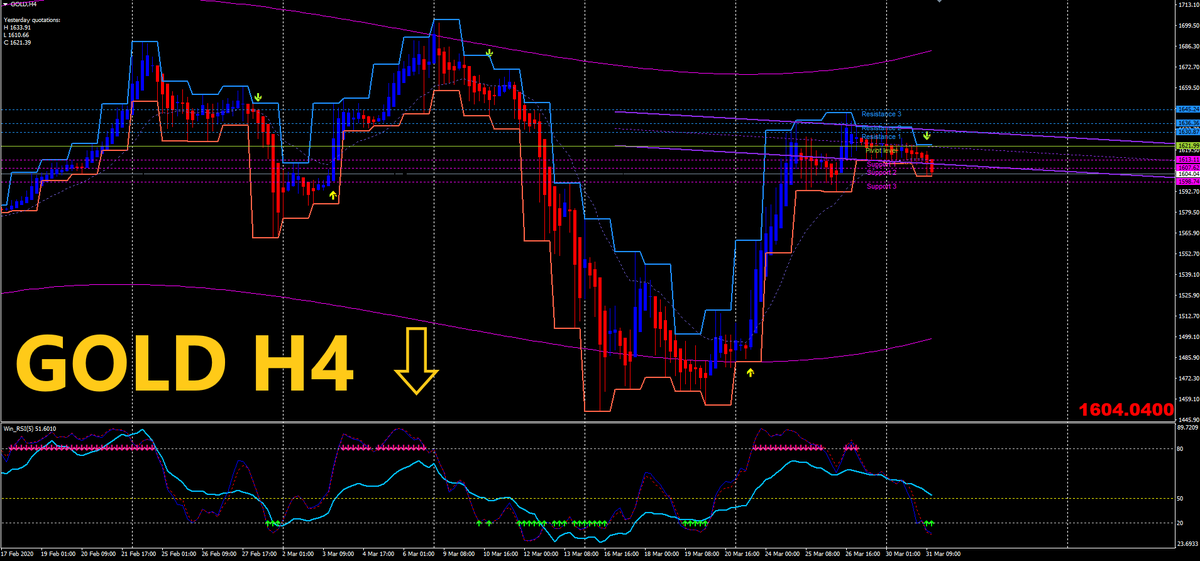Click the 13 Mar 08:00 time label
Image resolution: width=1200 pixels, height=561 pixels.
coord(582,552)
